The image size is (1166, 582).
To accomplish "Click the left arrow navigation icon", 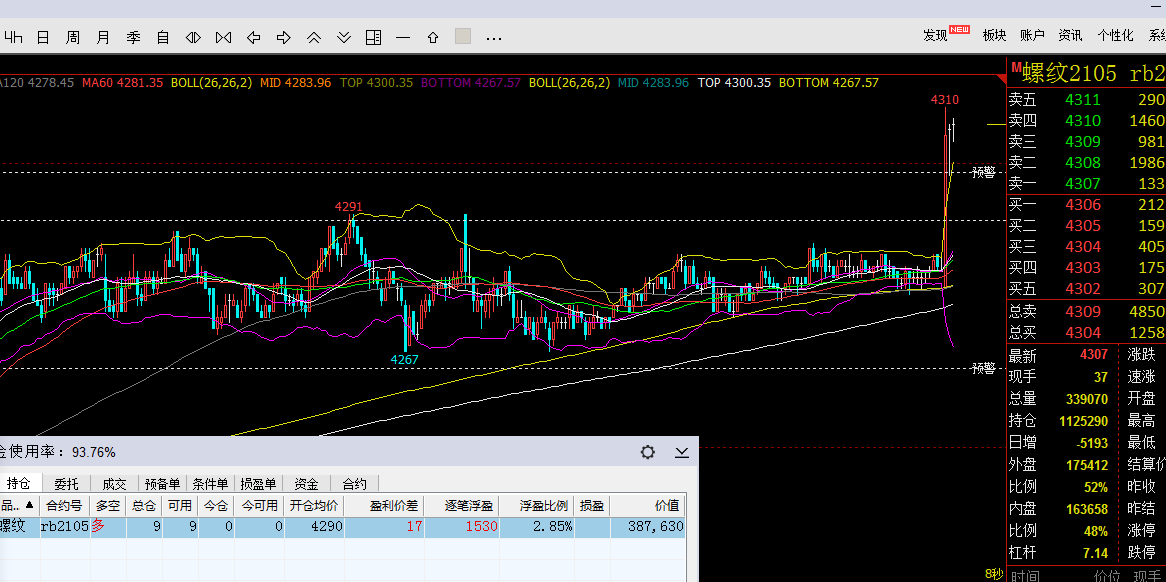I will point(254,38).
